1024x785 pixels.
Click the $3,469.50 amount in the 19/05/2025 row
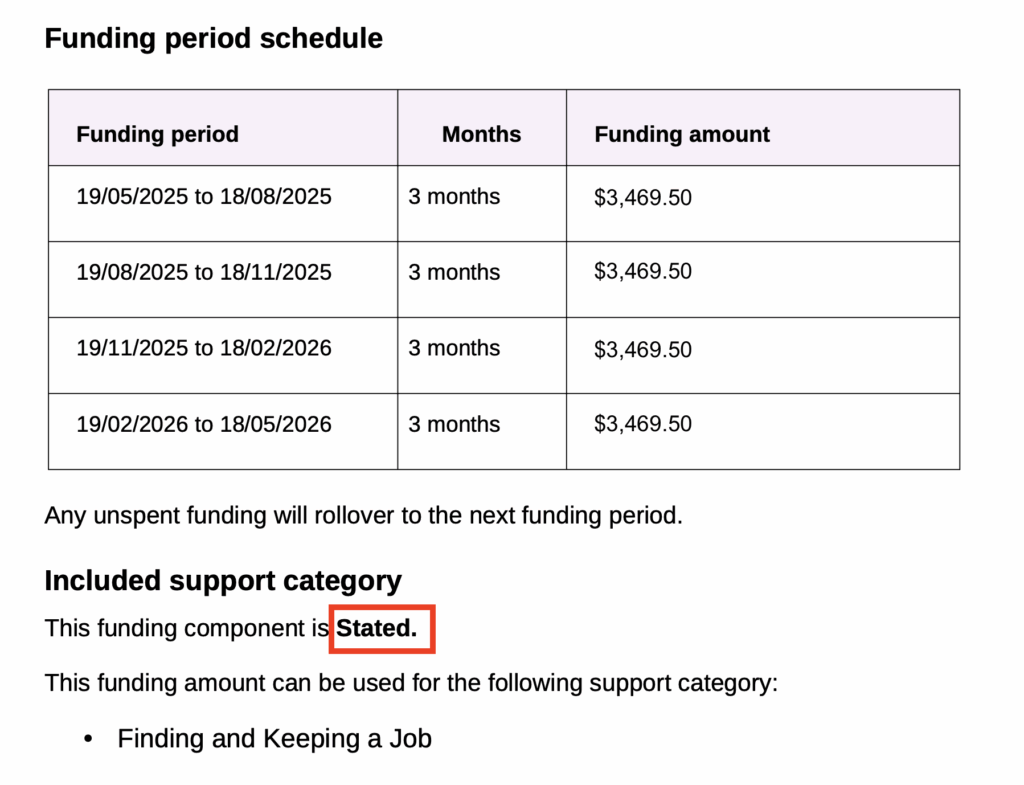642,198
